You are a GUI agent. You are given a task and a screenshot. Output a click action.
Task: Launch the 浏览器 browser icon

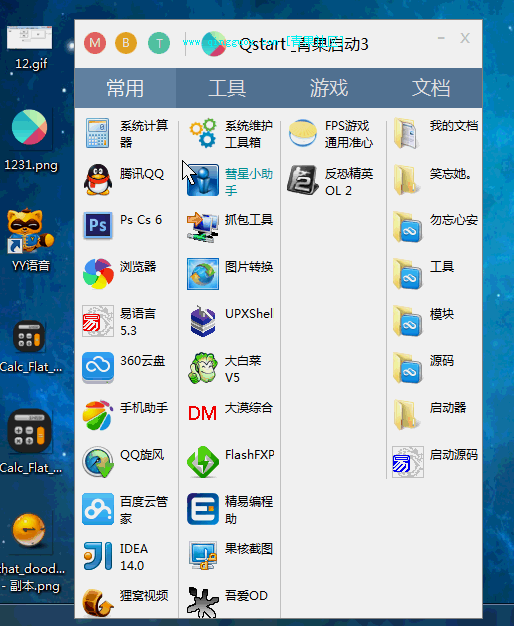[98, 273]
